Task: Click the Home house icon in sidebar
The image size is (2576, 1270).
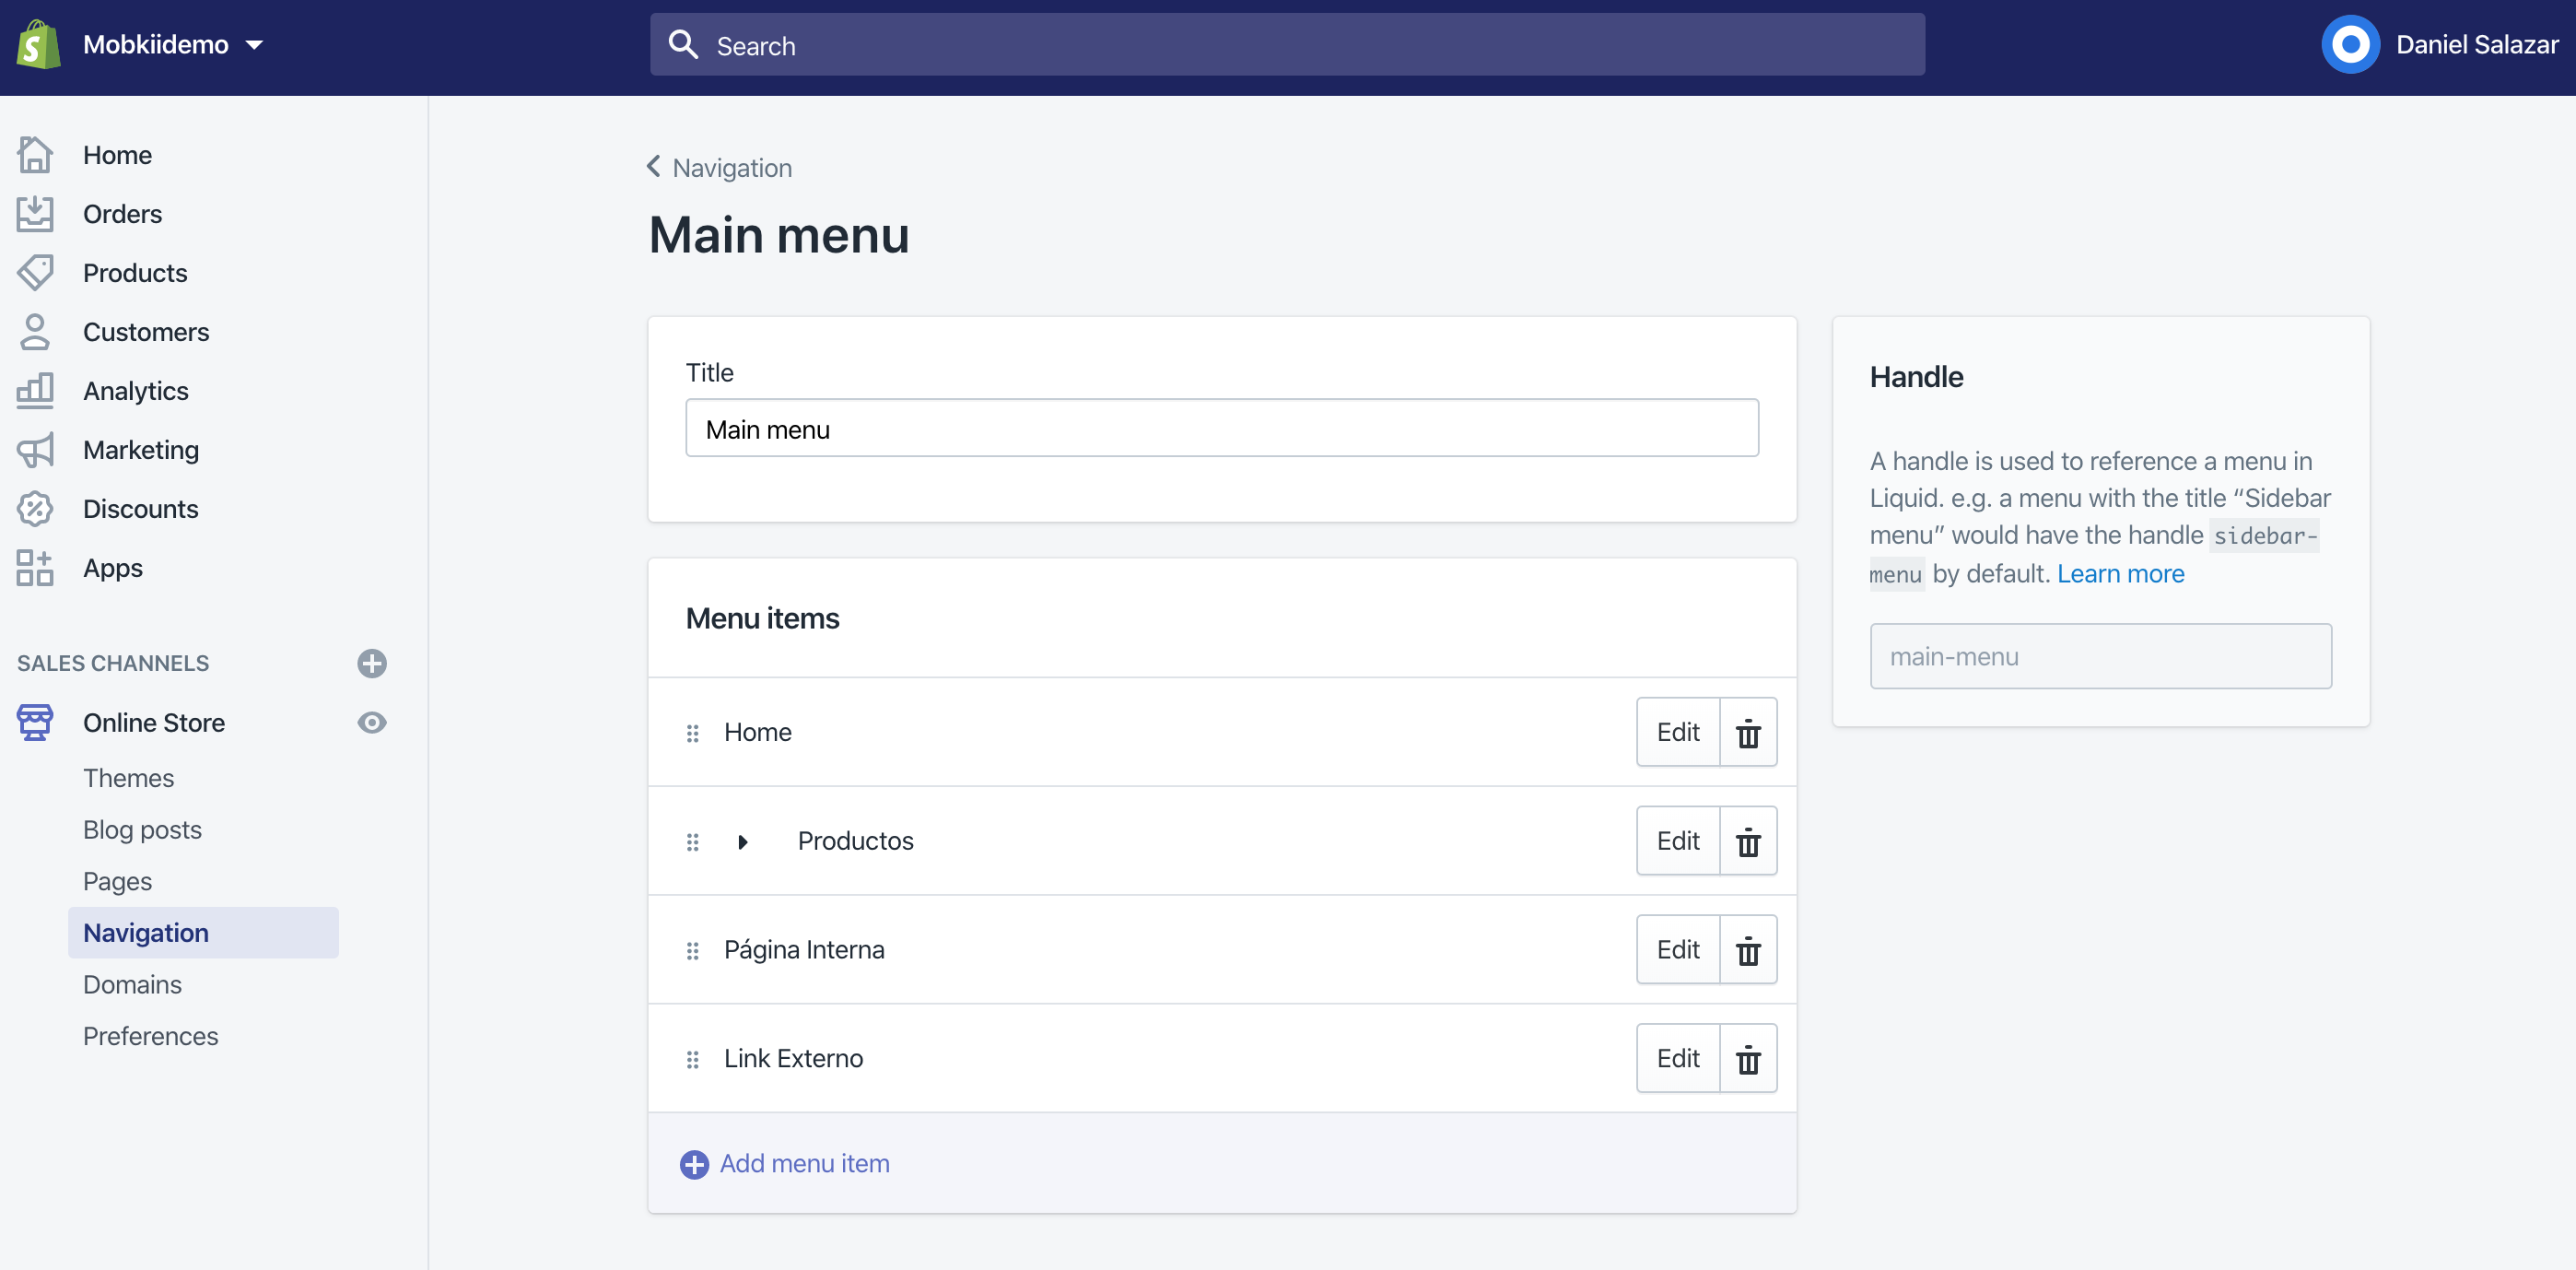Action: (35, 155)
